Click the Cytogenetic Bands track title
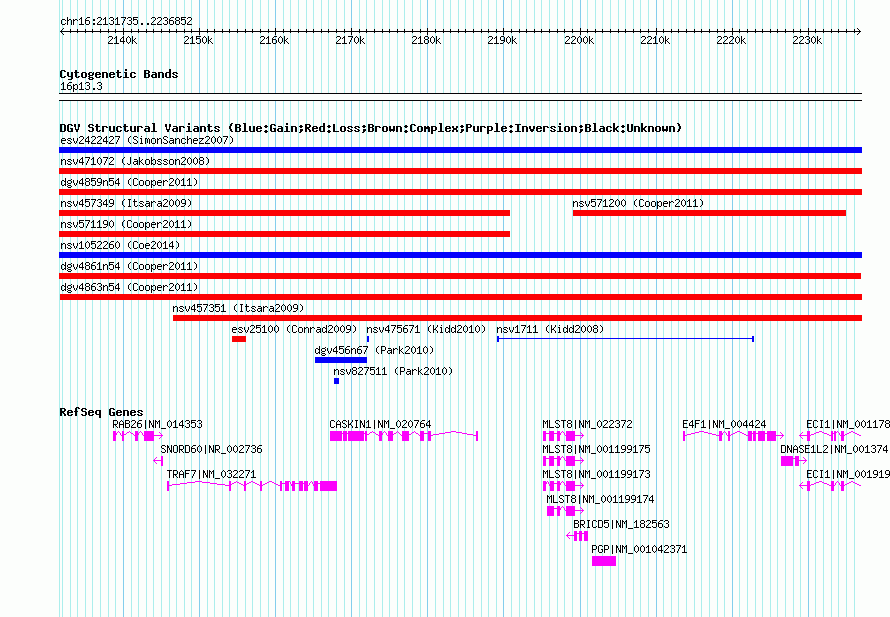Screen dimensions: 890x617 click(119, 74)
